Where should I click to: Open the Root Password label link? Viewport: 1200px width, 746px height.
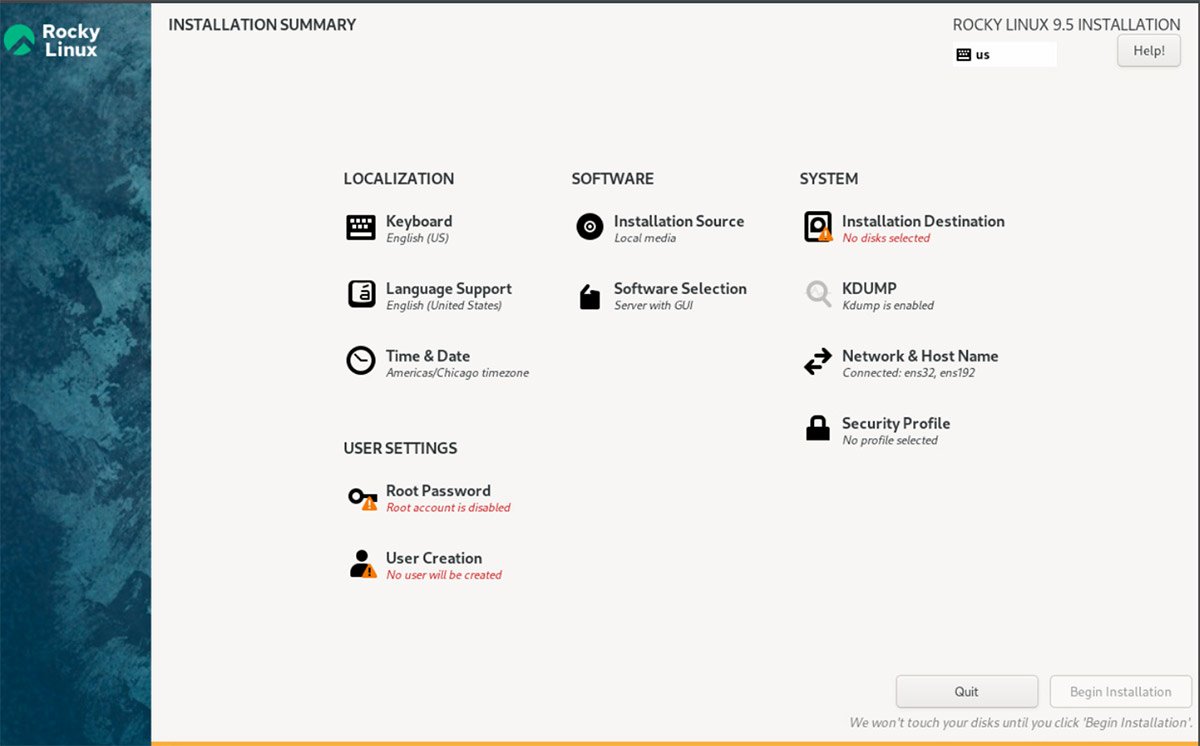438,491
